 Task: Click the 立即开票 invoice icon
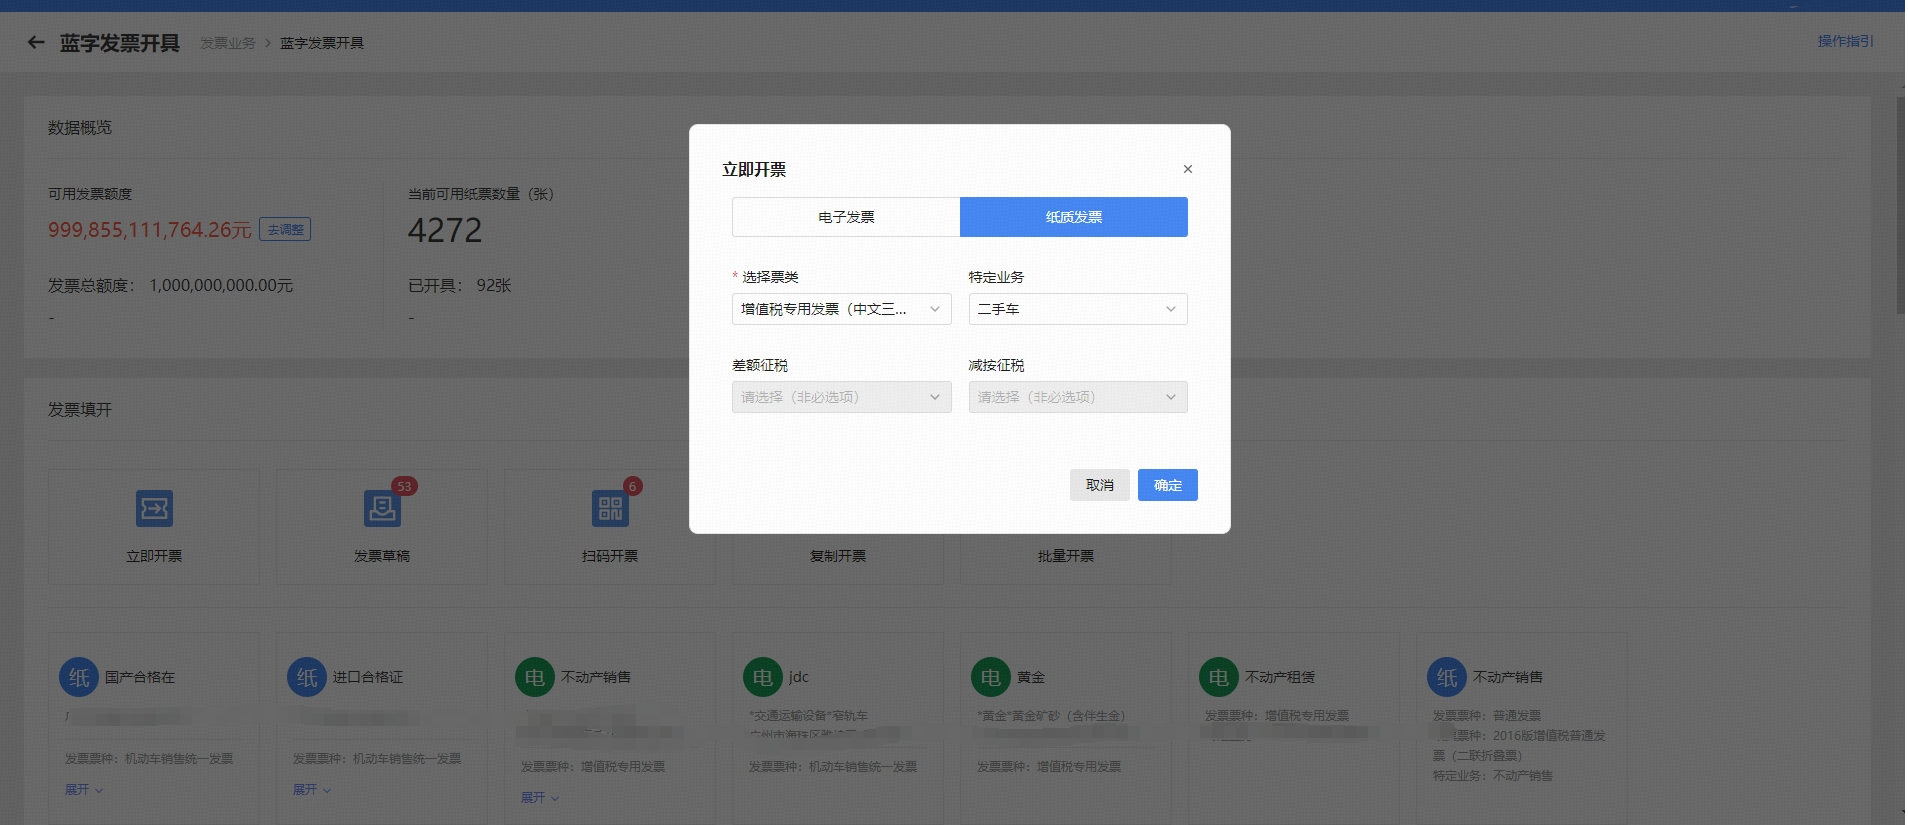pos(154,508)
